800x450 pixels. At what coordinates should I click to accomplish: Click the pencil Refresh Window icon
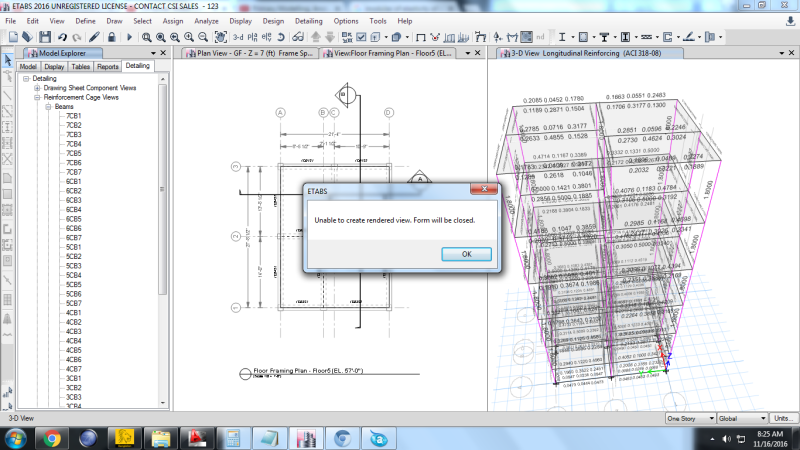pyautogui.click(x=94, y=37)
